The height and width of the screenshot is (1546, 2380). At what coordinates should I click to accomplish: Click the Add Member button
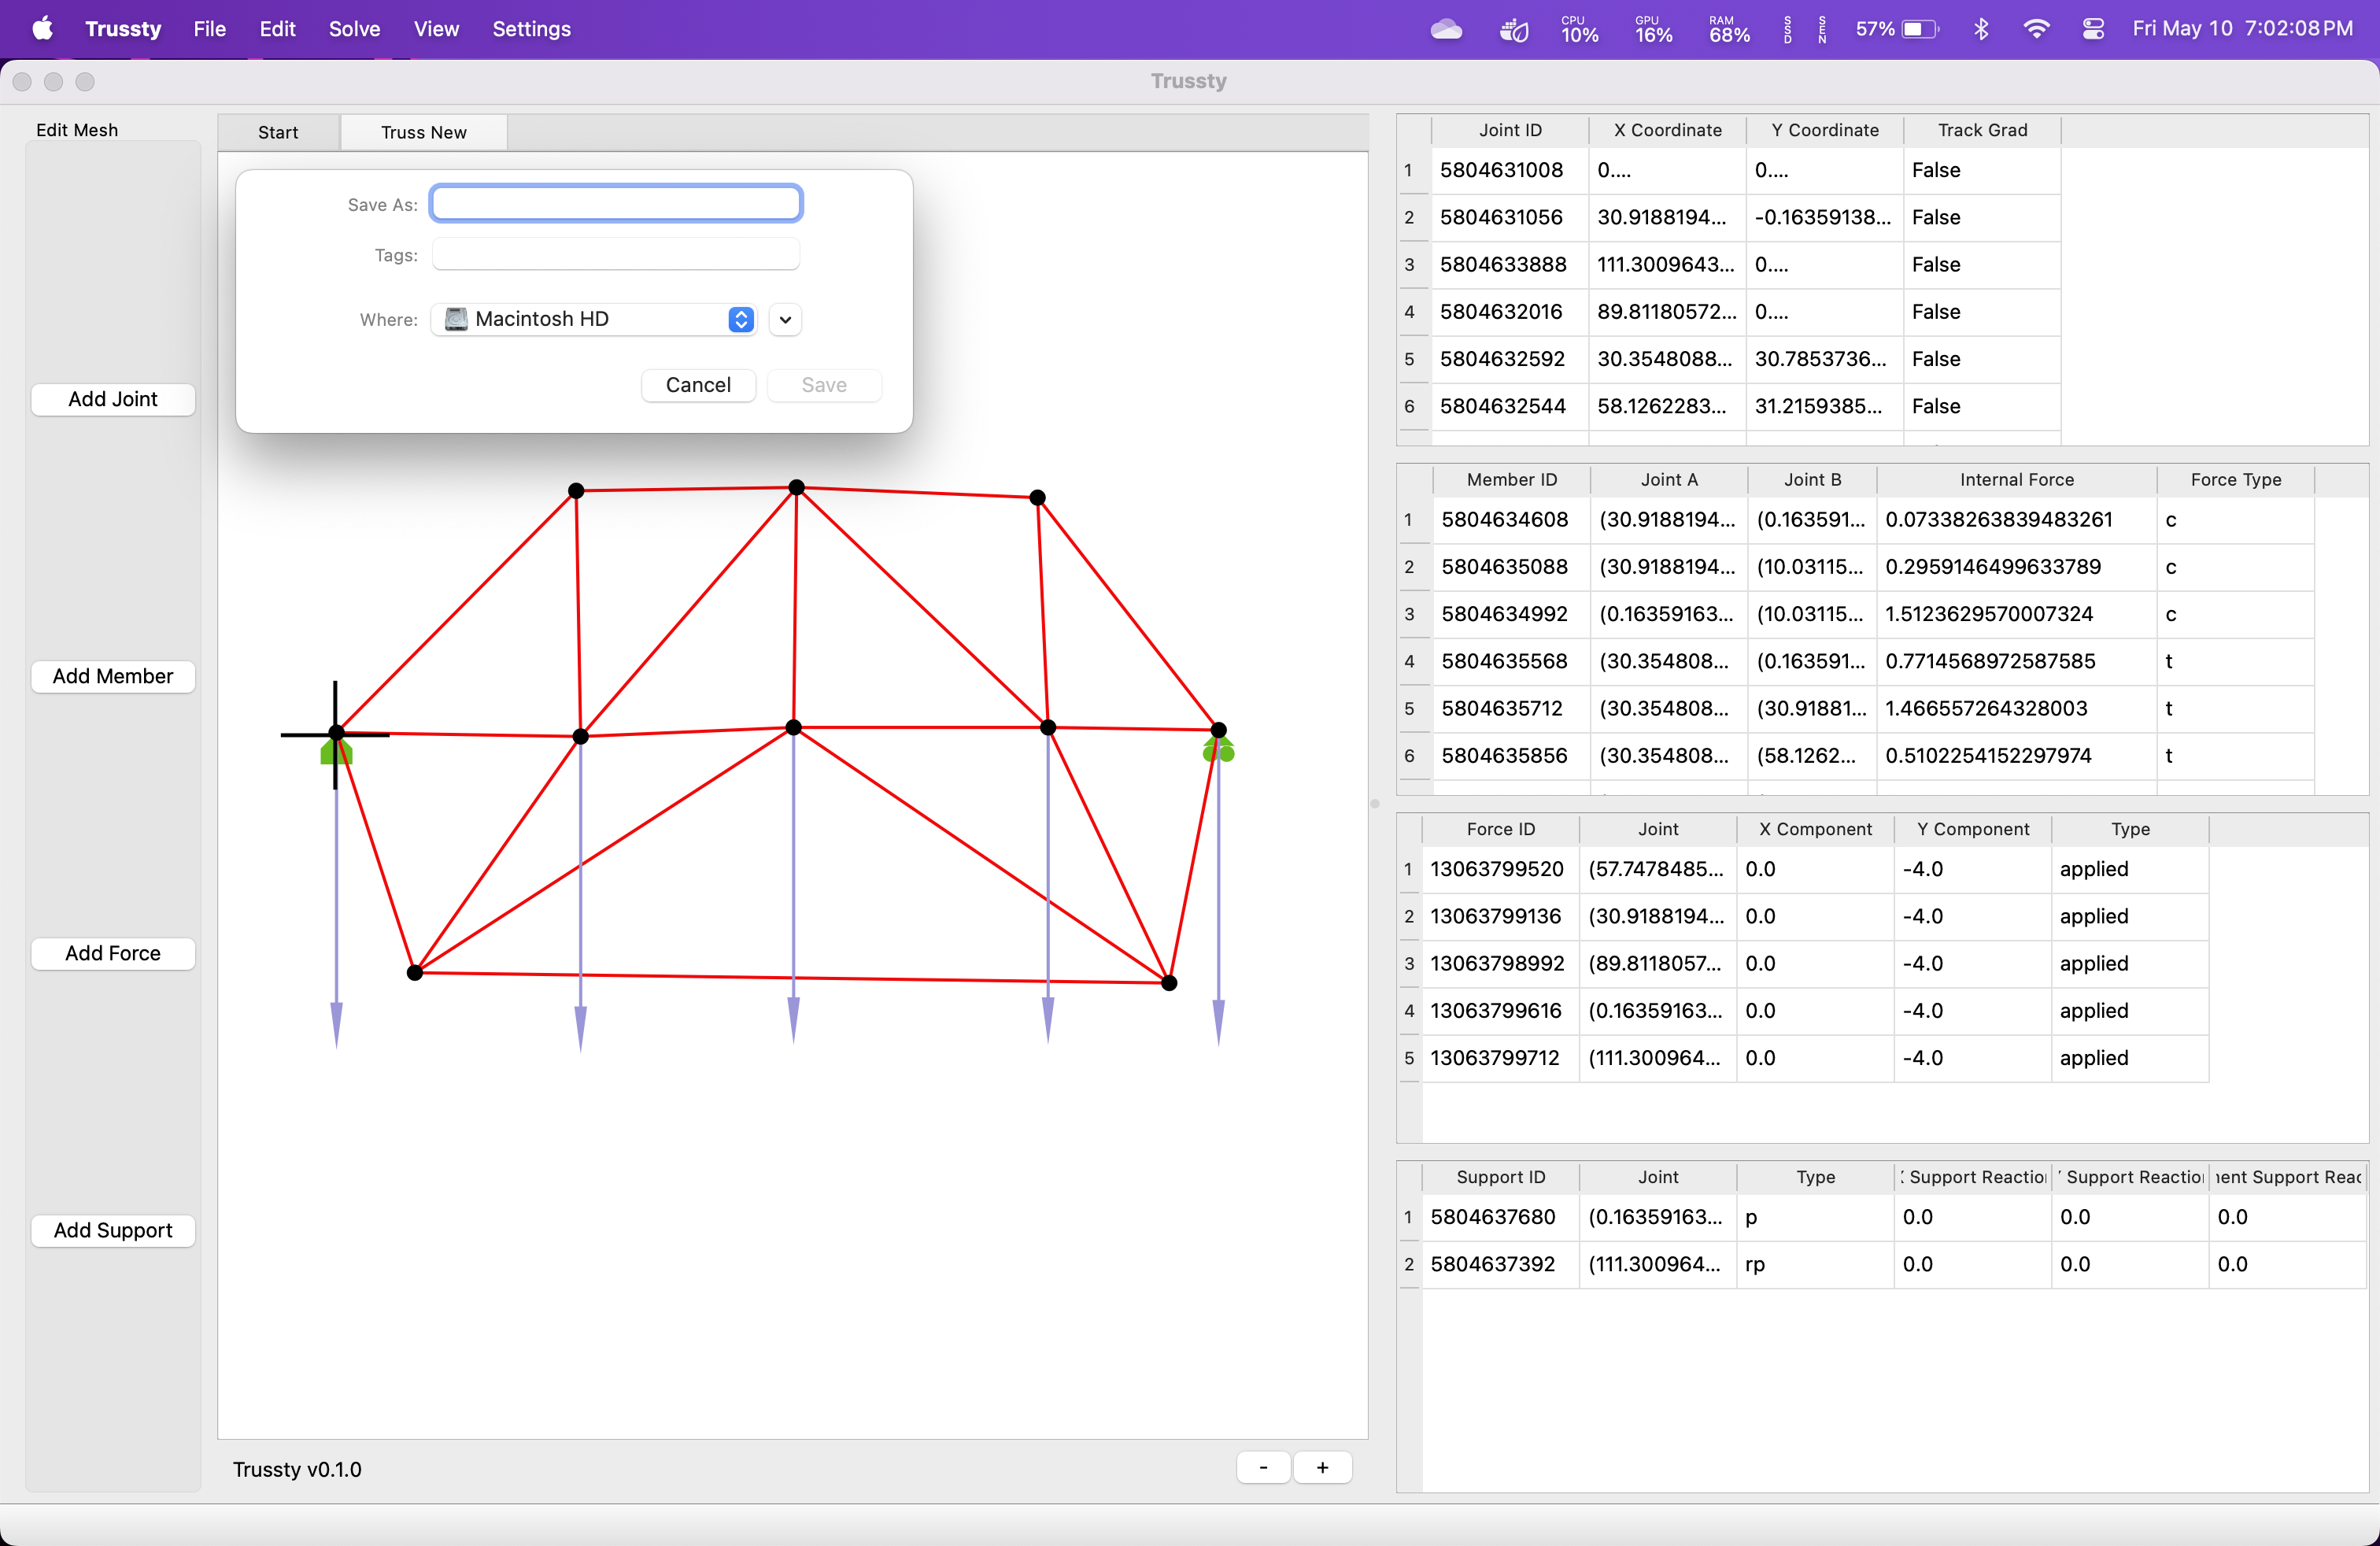(113, 676)
